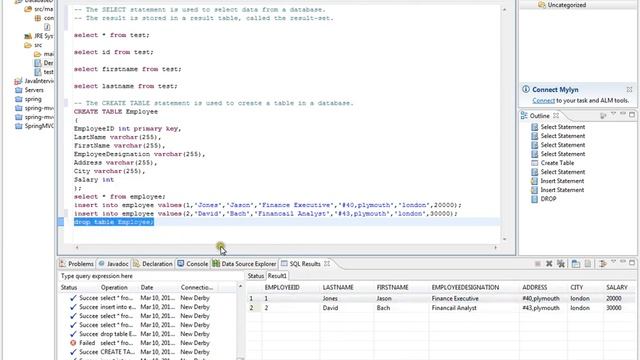Select the Create Table entry in Outline
Screen dimensions: 640x360
[x=557, y=163]
